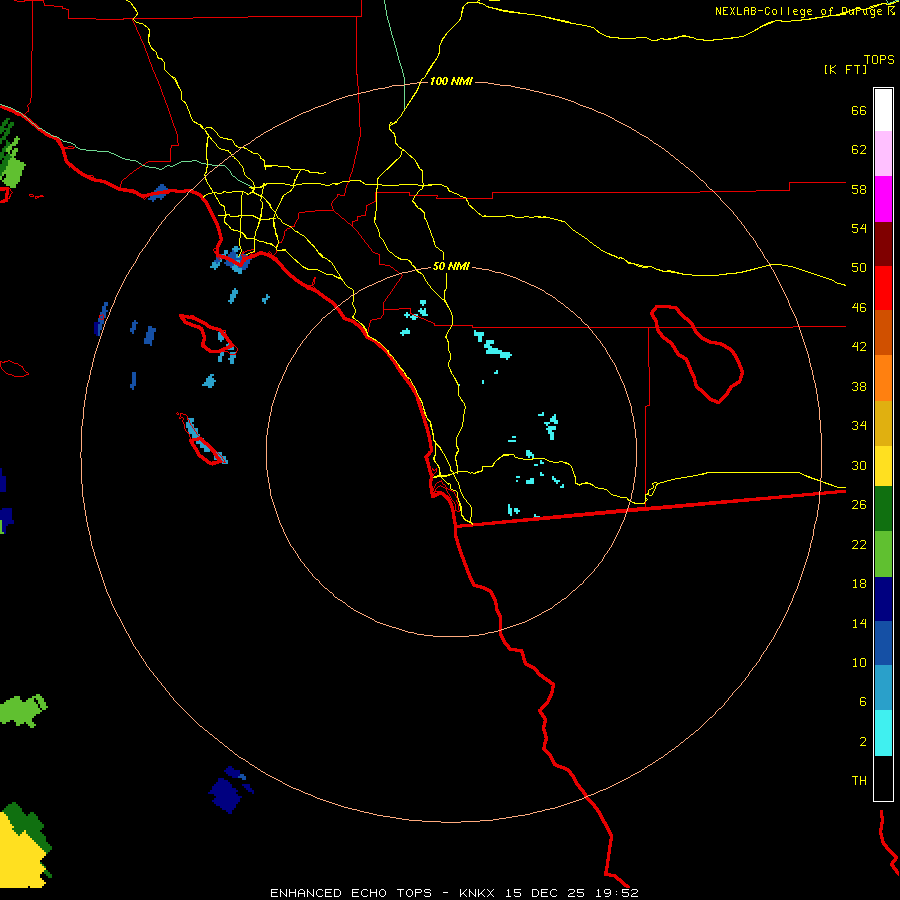Select legend value 2

click(862, 741)
